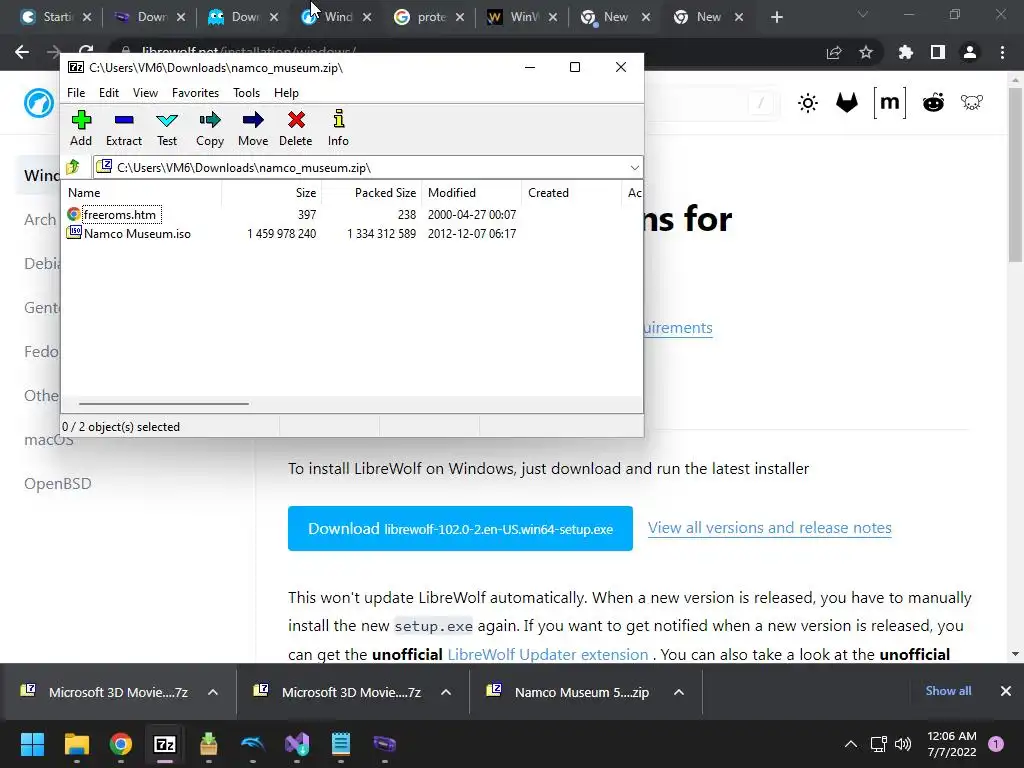Open a new Chrome tab

click(776, 17)
